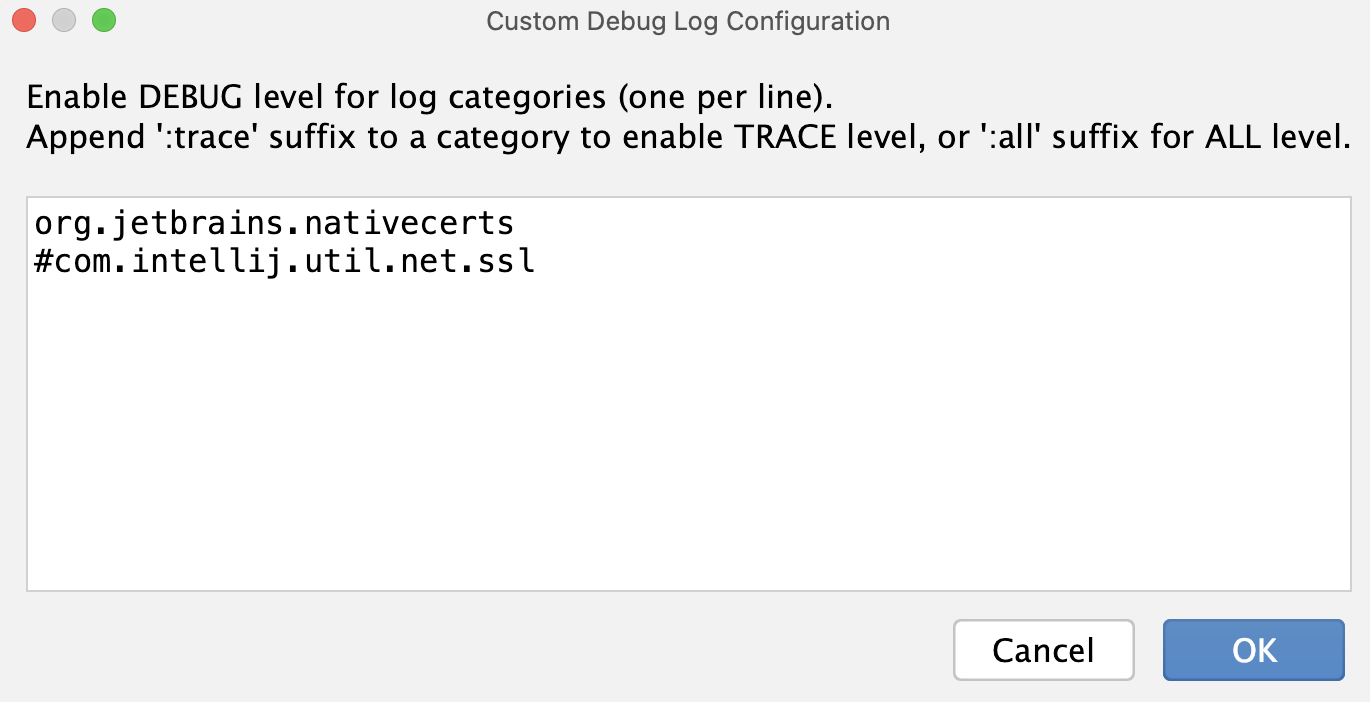Click the dialog background near the buttons
This screenshot has width=1370, height=702.
pyautogui.click(x=600, y=650)
